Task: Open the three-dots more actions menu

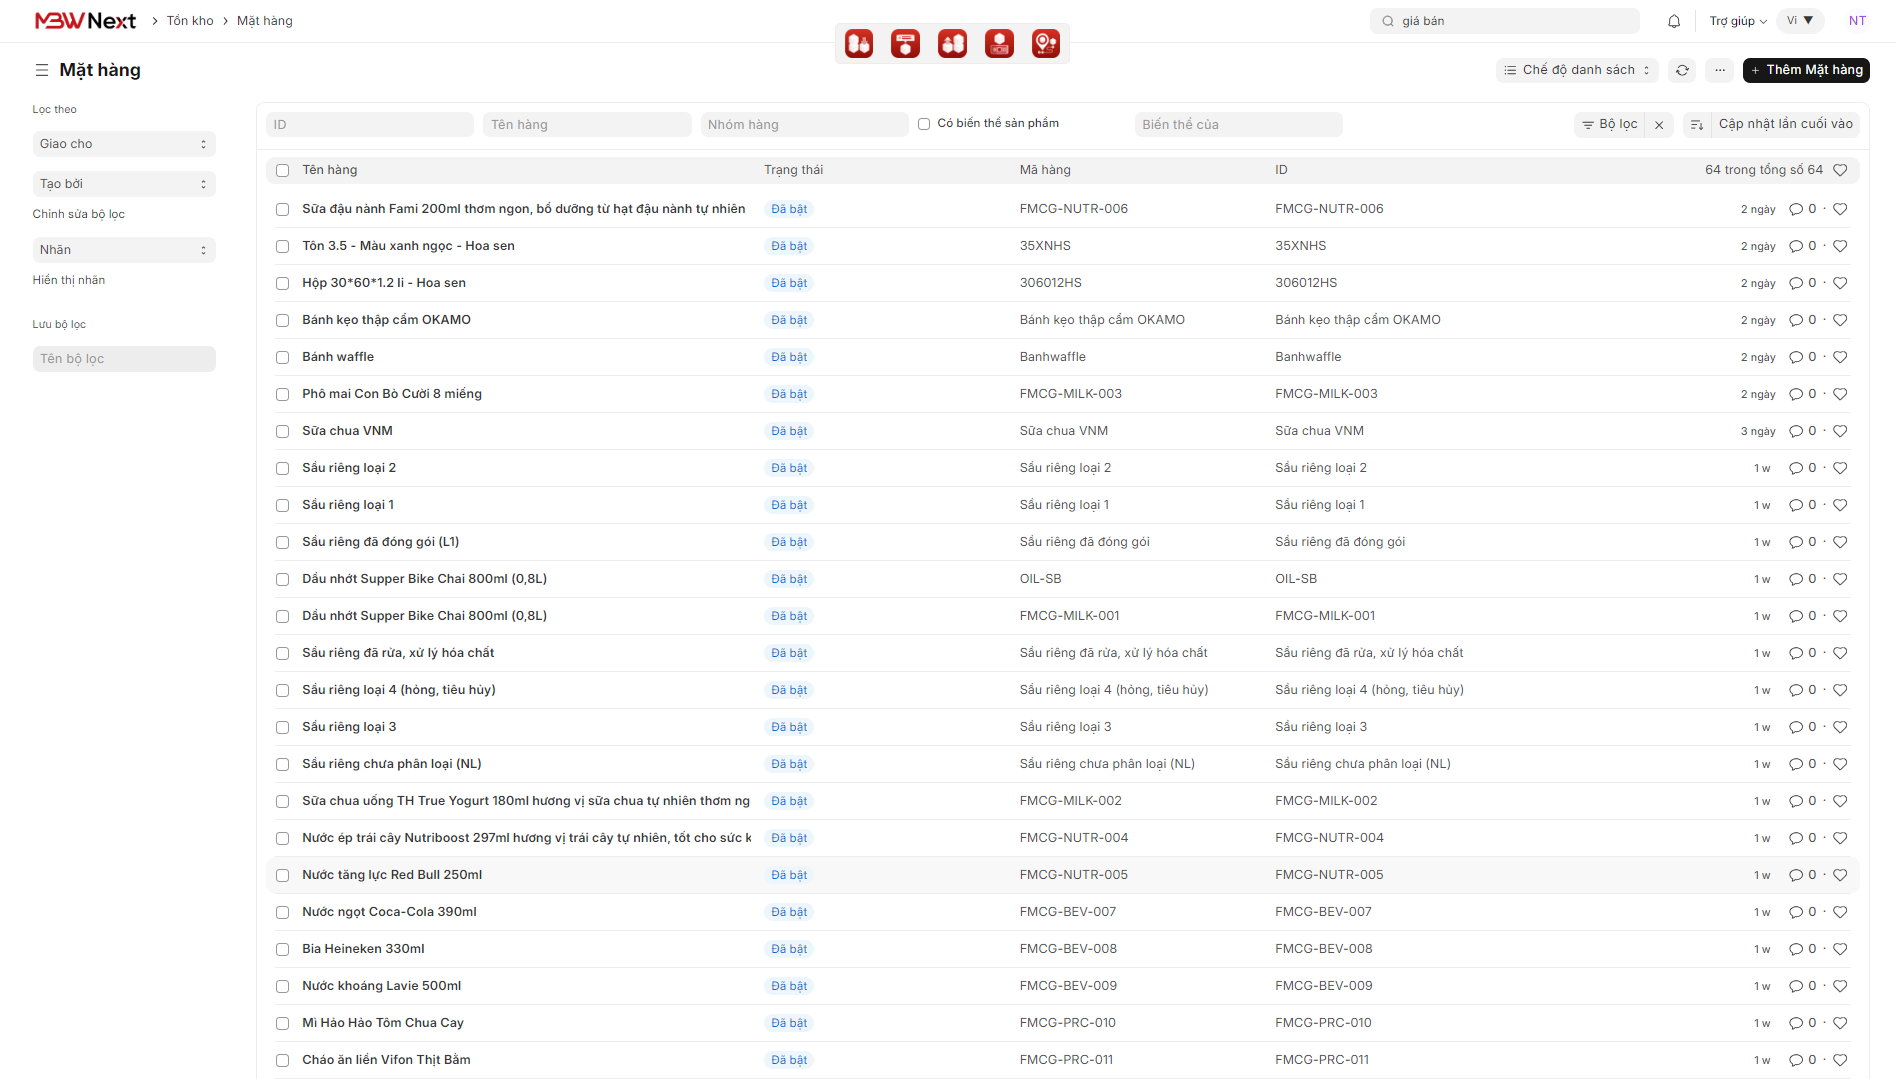Action: tap(1719, 70)
